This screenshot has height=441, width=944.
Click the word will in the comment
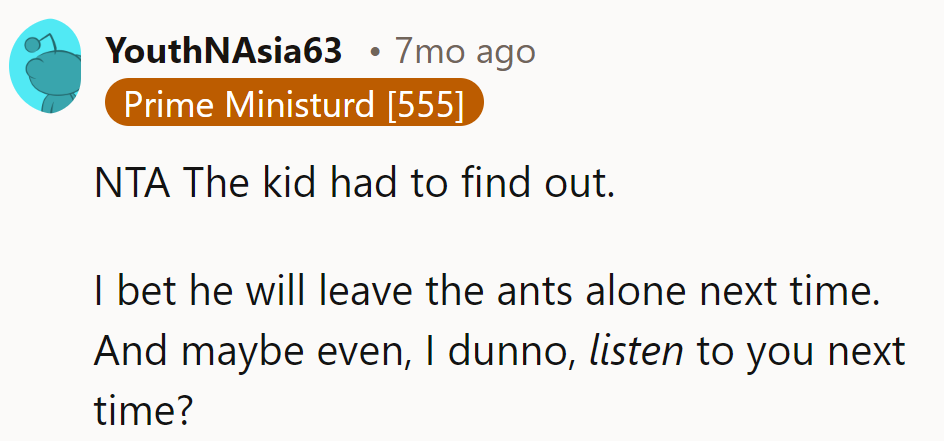click(244, 296)
